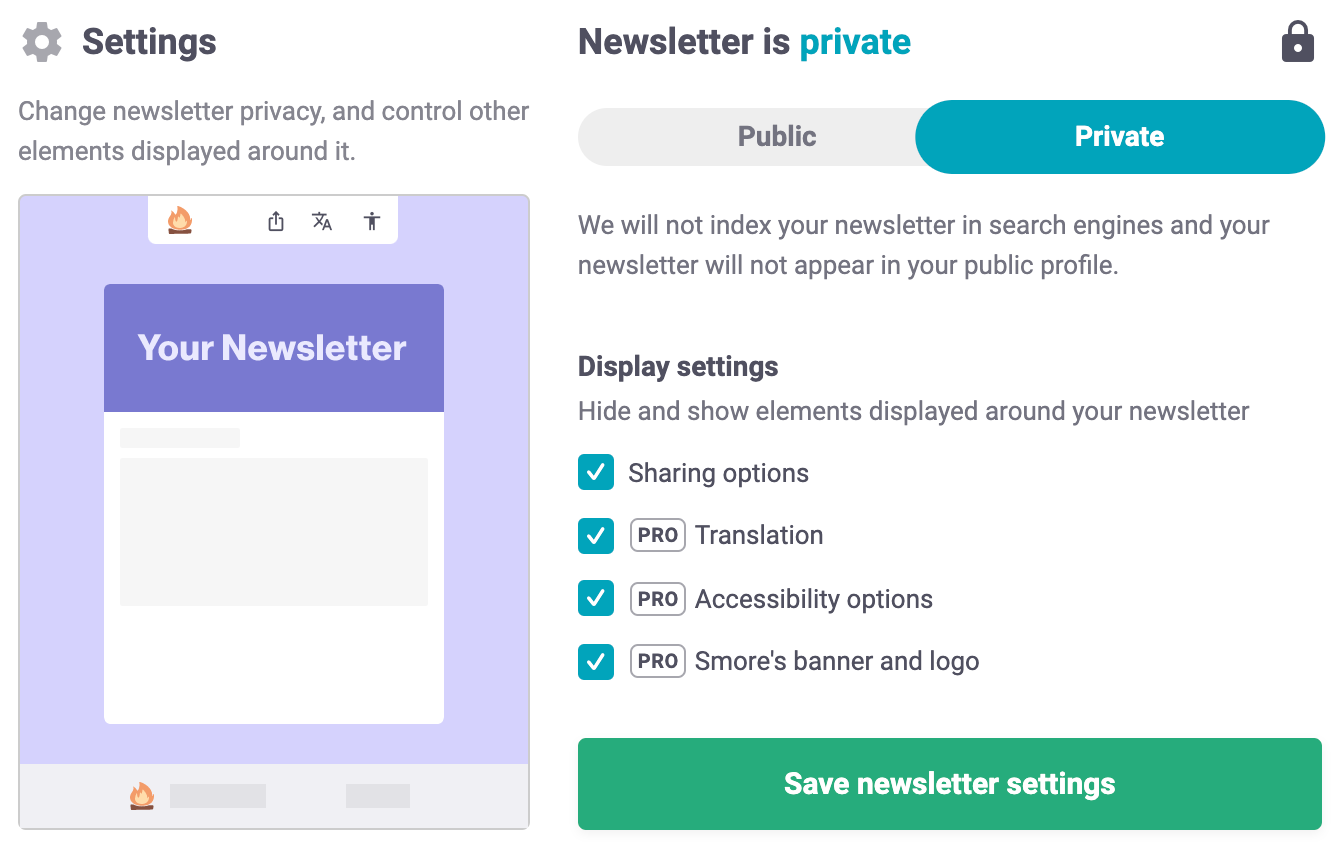
Task: Open the translation icon in preview toolbar
Action: pyautogui.click(x=323, y=221)
